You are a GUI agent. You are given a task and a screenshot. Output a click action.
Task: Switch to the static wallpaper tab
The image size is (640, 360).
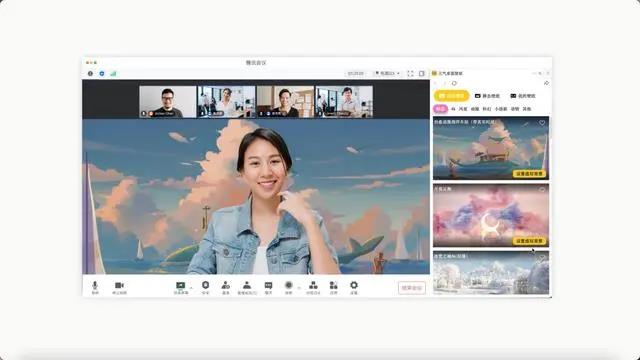[487, 96]
